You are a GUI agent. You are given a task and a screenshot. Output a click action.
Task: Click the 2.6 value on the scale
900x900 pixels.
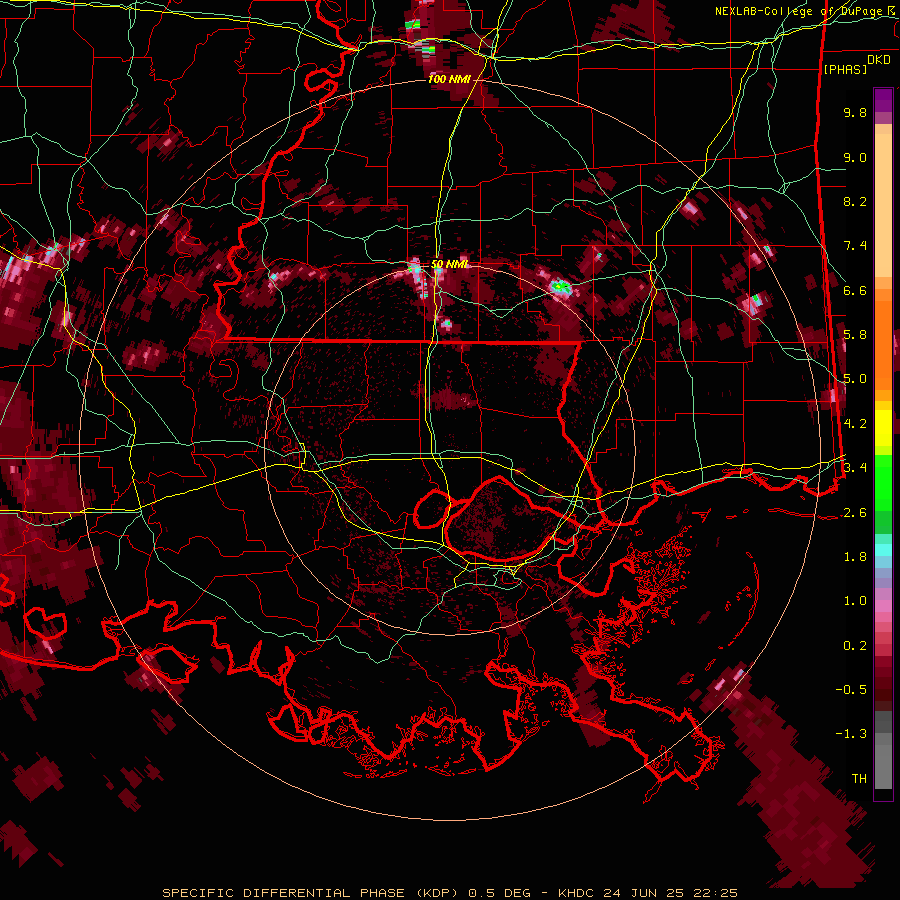(855, 513)
